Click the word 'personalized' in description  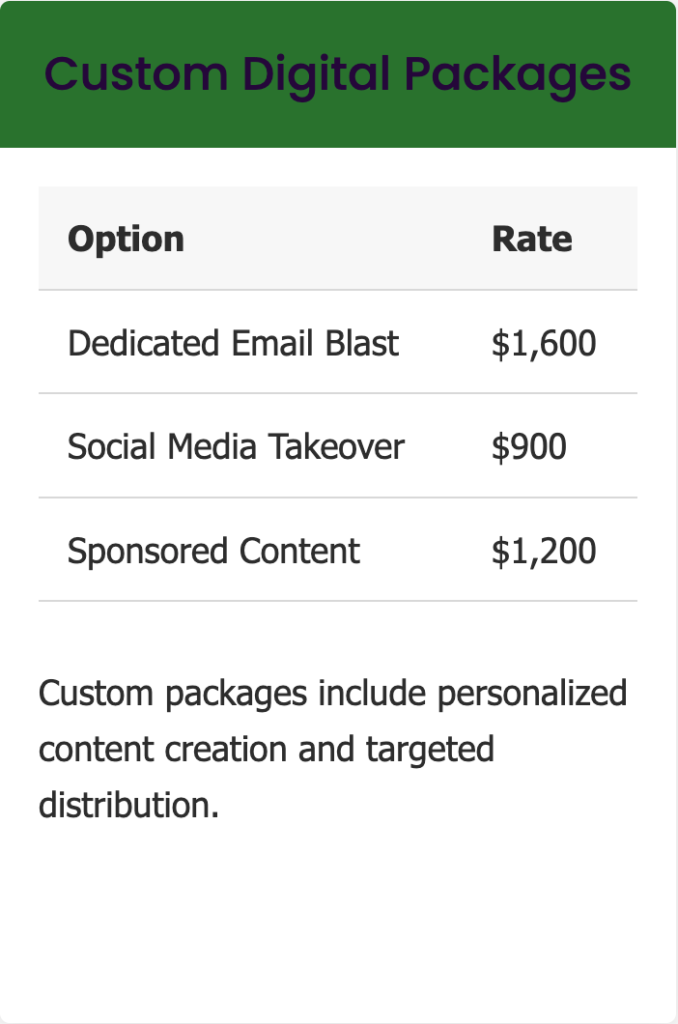pyautogui.click(x=532, y=694)
